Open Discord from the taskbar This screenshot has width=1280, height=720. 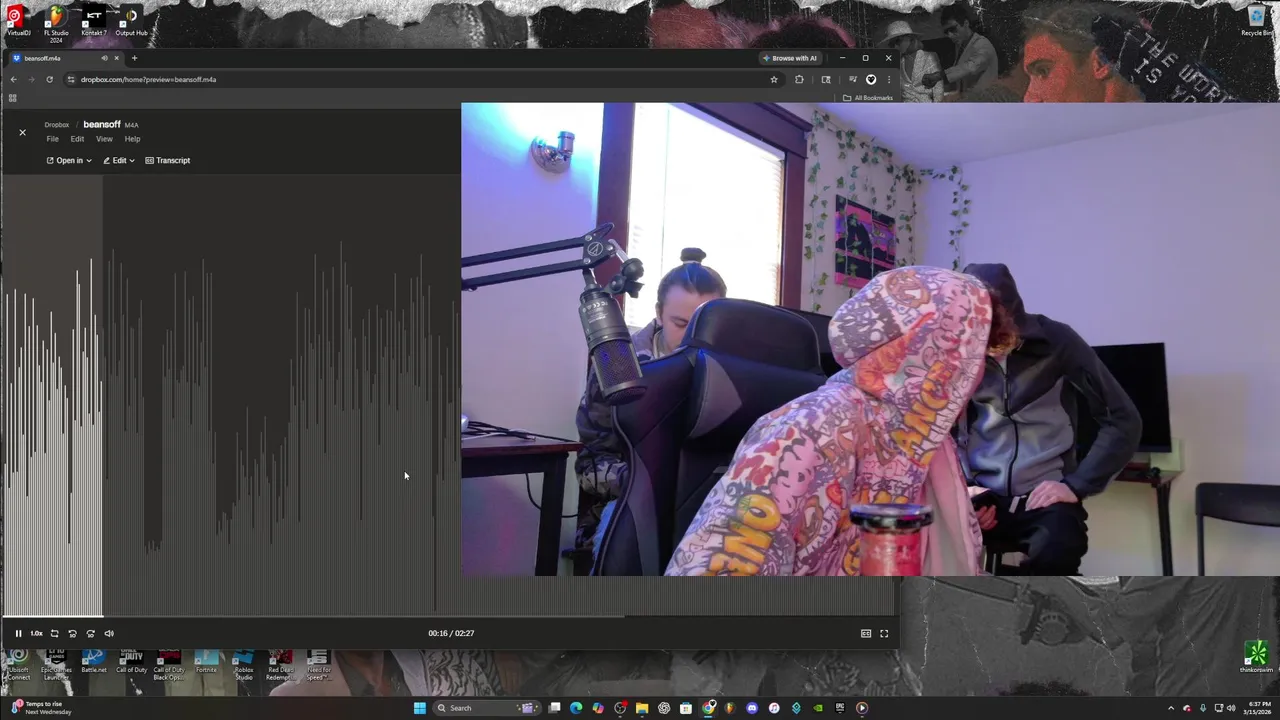point(752,708)
